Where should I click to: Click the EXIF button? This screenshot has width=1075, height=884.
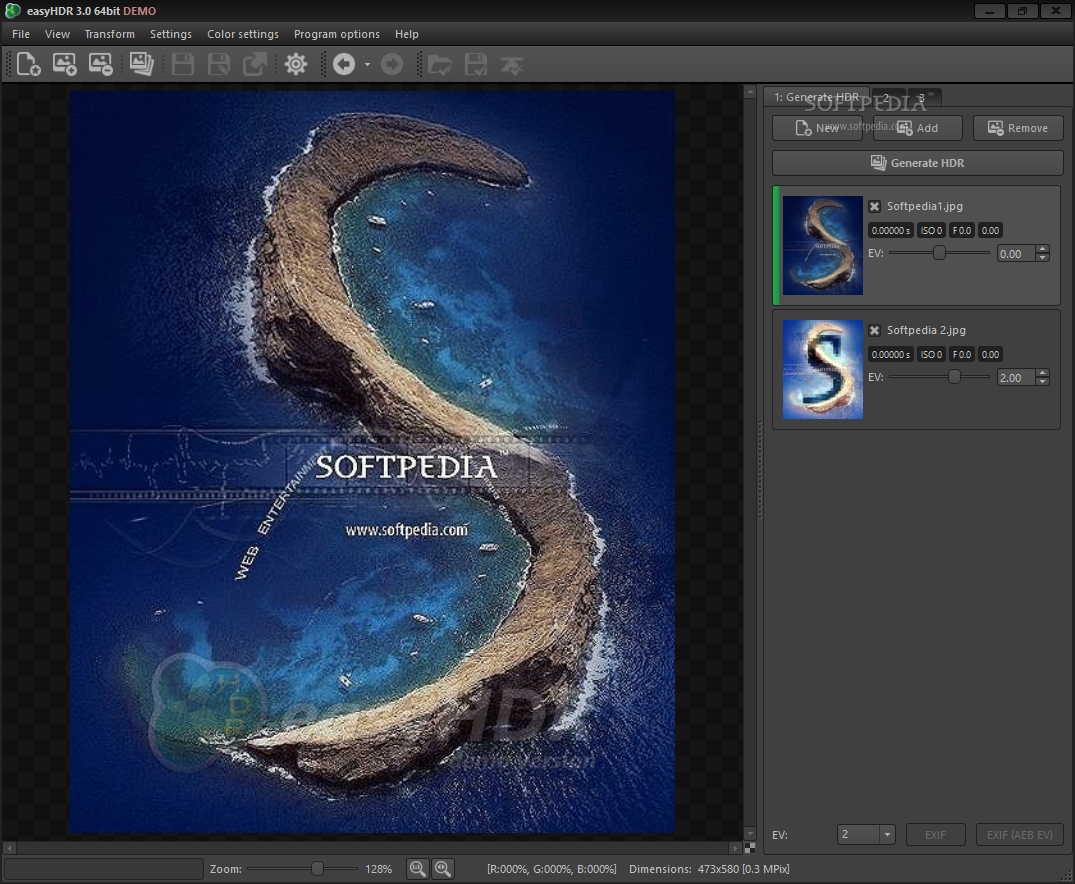(x=935, y=835)
